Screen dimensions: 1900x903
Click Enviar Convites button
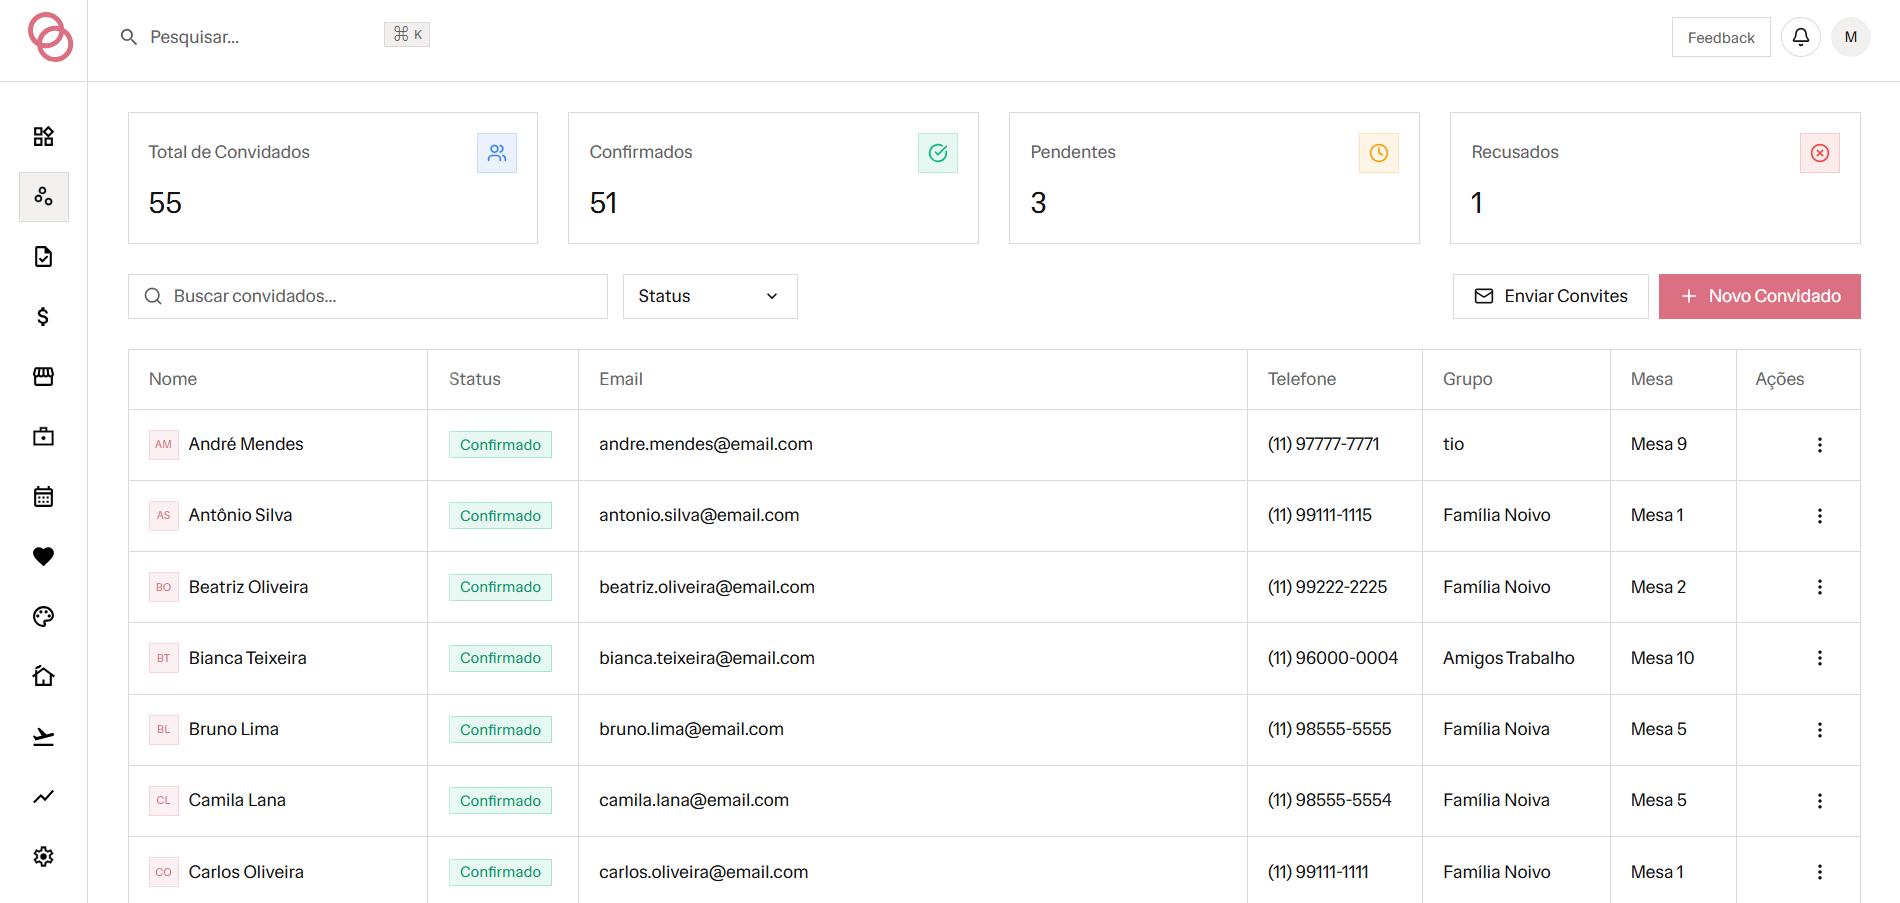tap(1551, 296)
